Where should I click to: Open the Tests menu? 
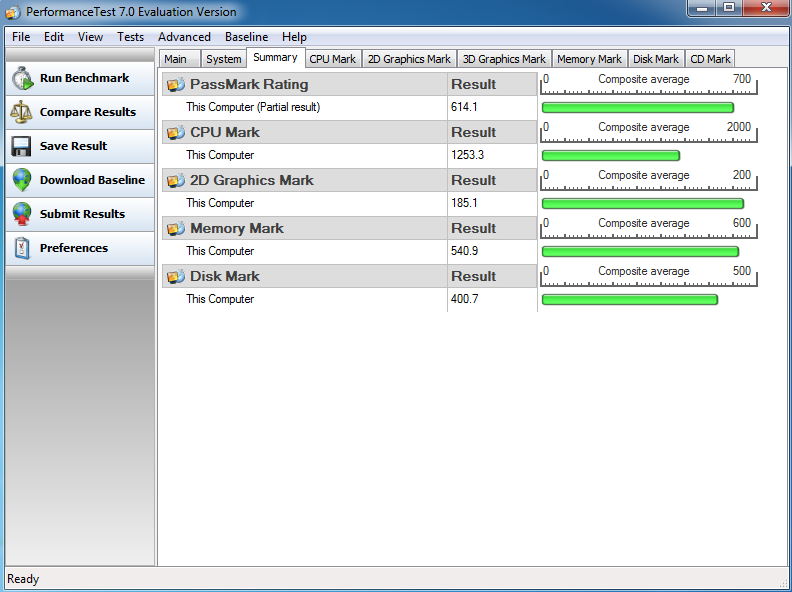(x=130, y=37)
